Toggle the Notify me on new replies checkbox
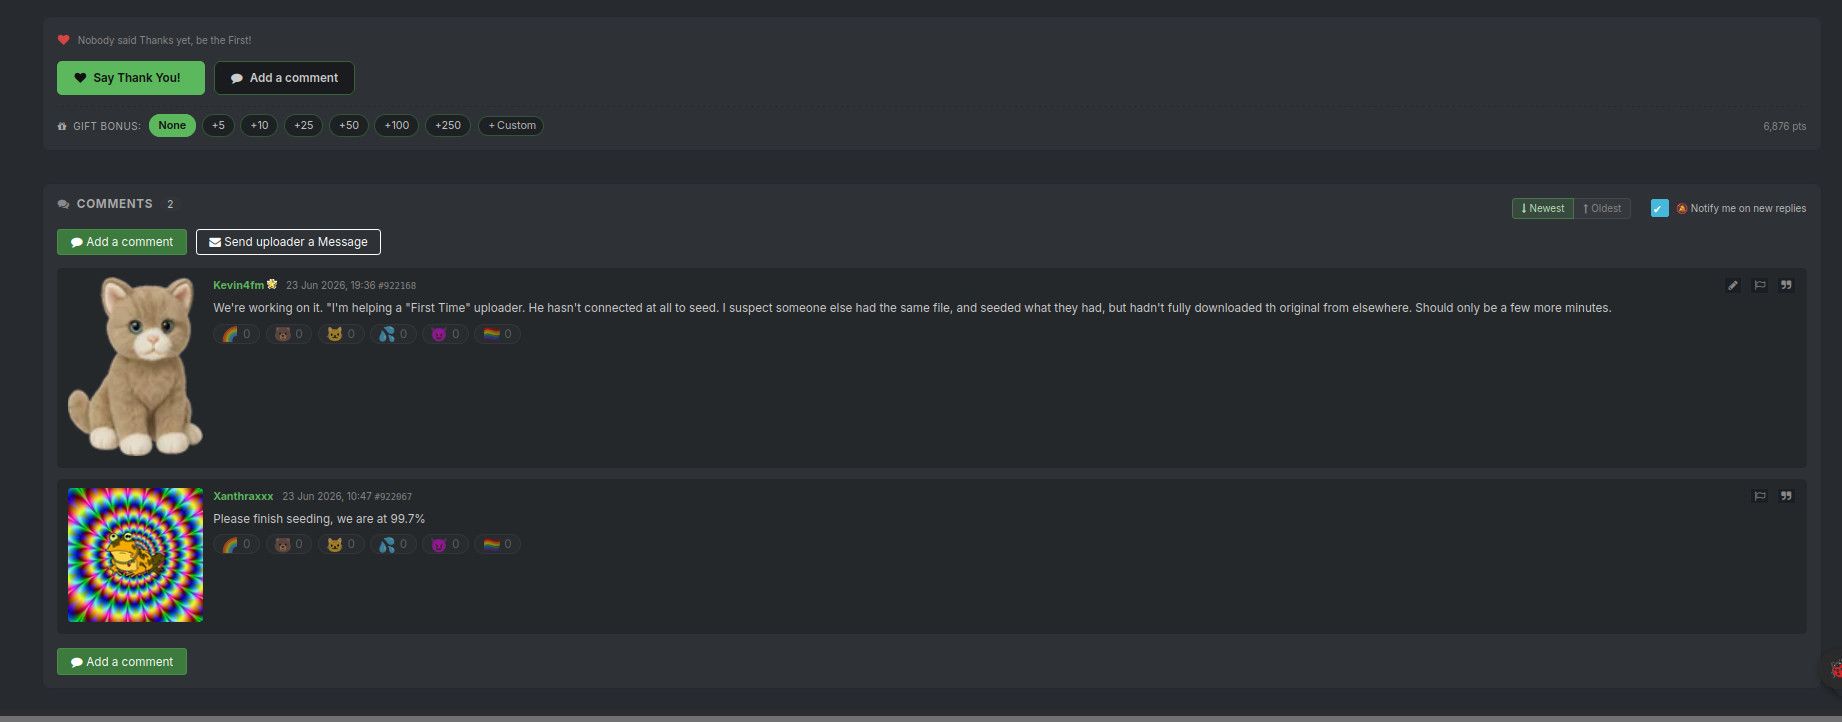 point(1660,208)
